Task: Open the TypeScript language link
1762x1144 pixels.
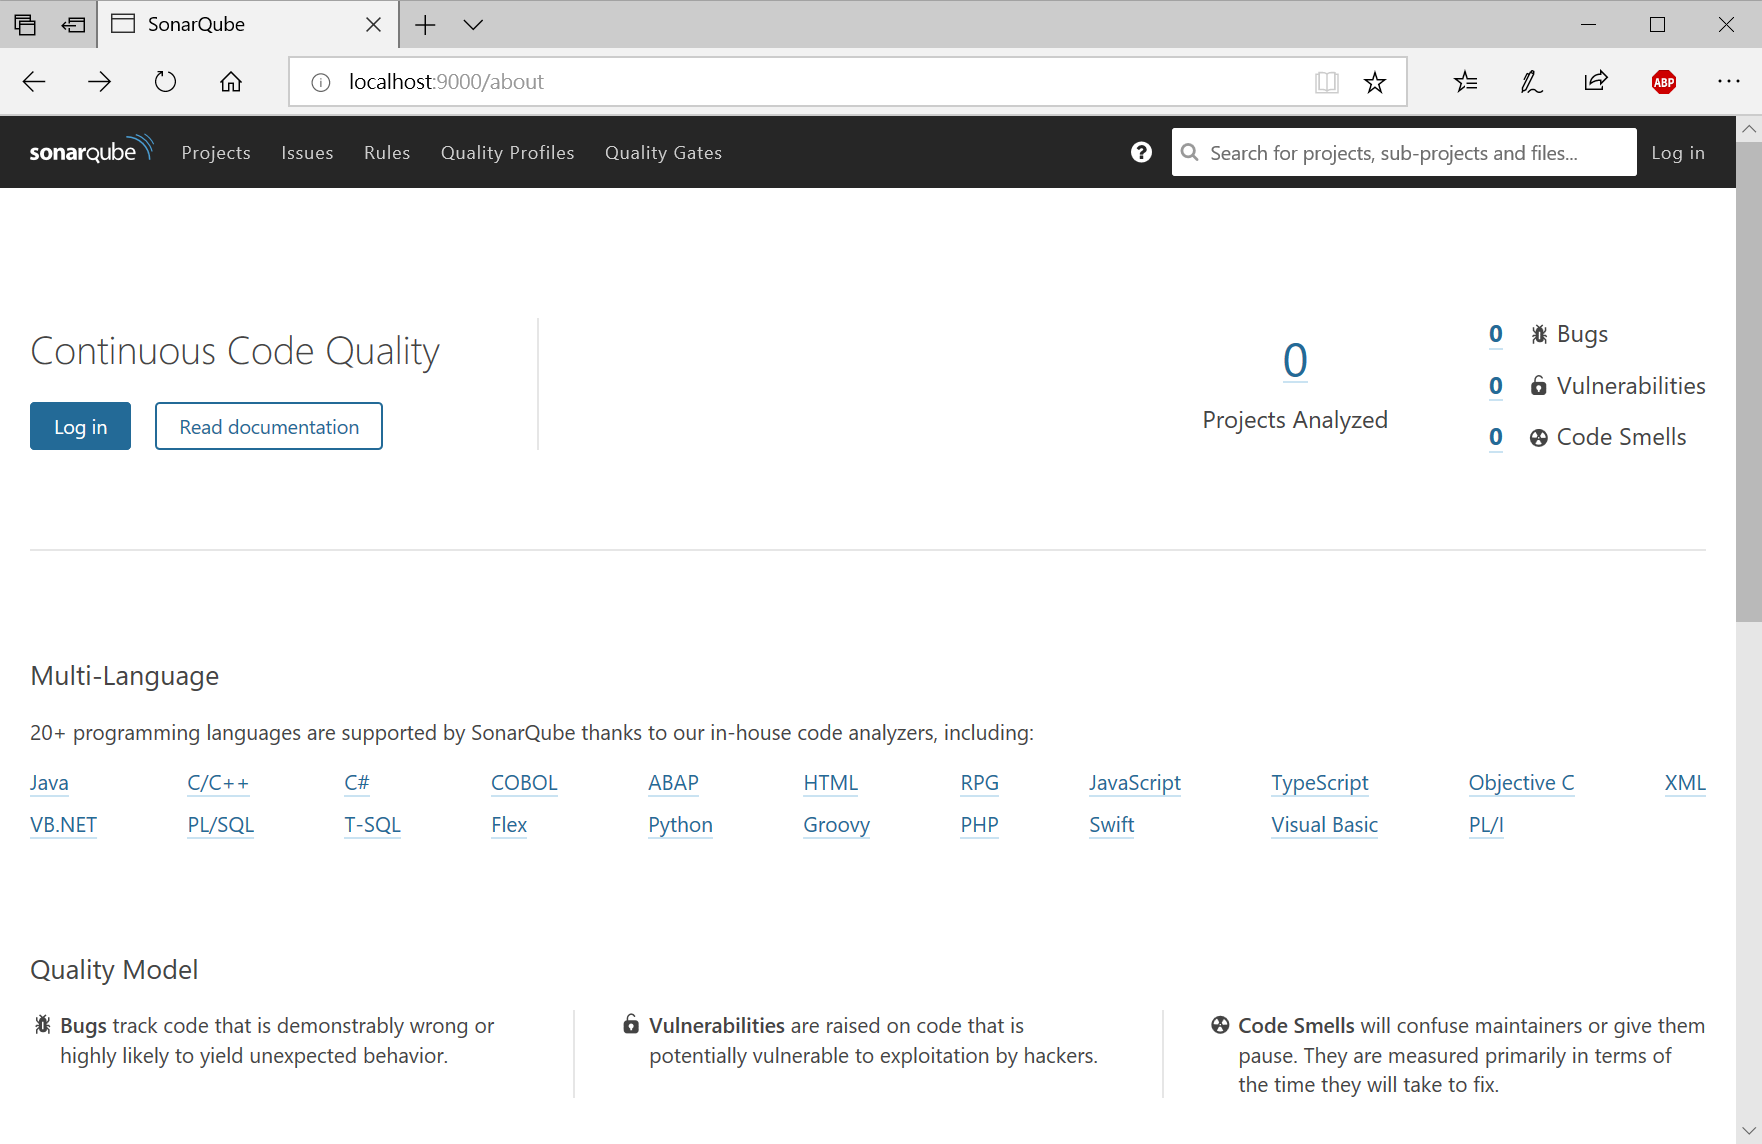Action: click(1320, 783)
